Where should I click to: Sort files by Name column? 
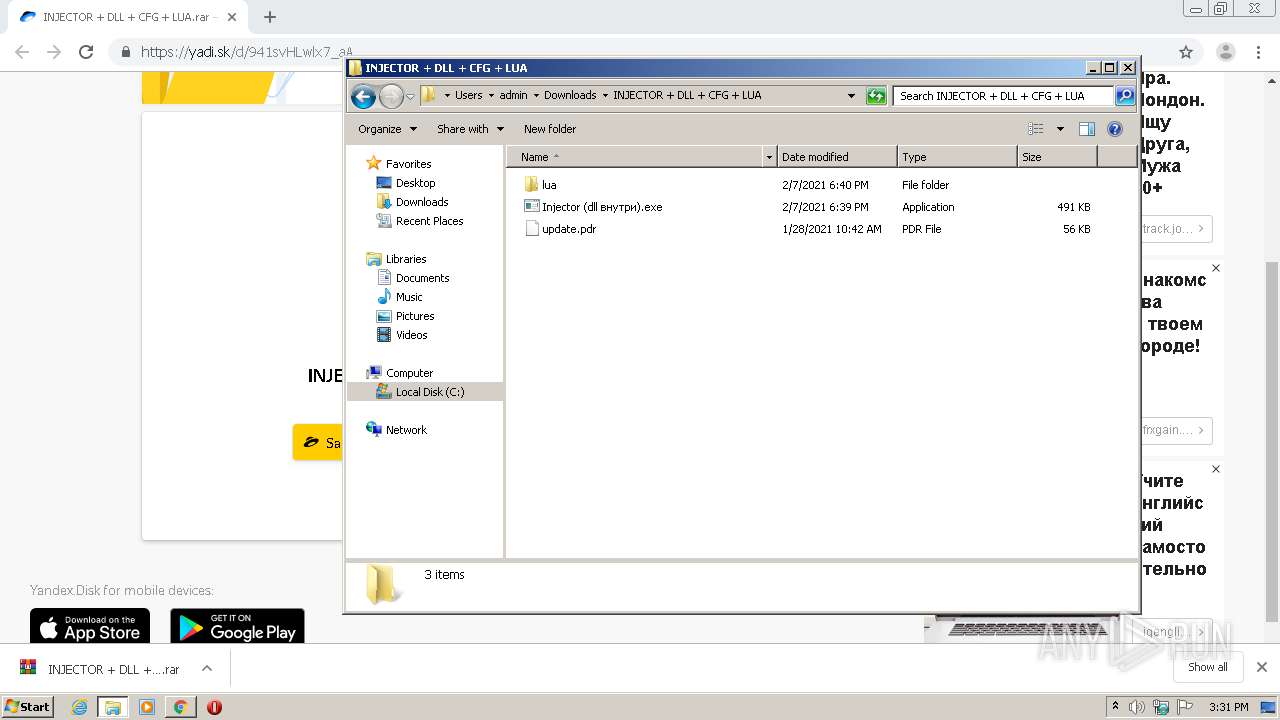point(634,157)
